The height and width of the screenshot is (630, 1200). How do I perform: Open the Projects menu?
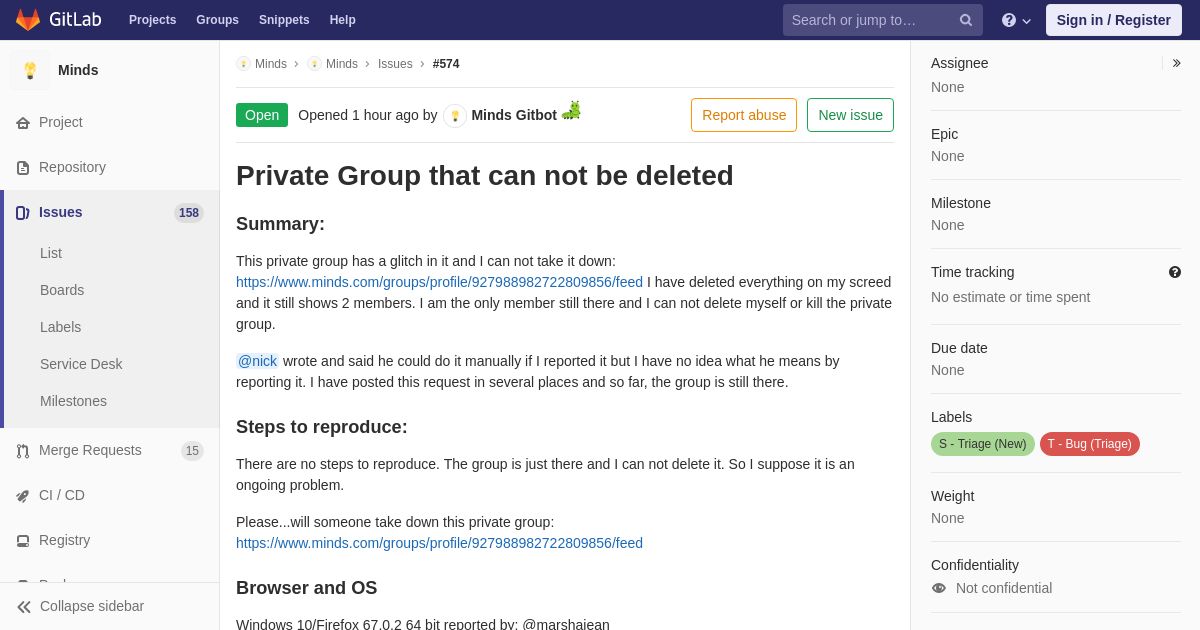tap(152, 20)
